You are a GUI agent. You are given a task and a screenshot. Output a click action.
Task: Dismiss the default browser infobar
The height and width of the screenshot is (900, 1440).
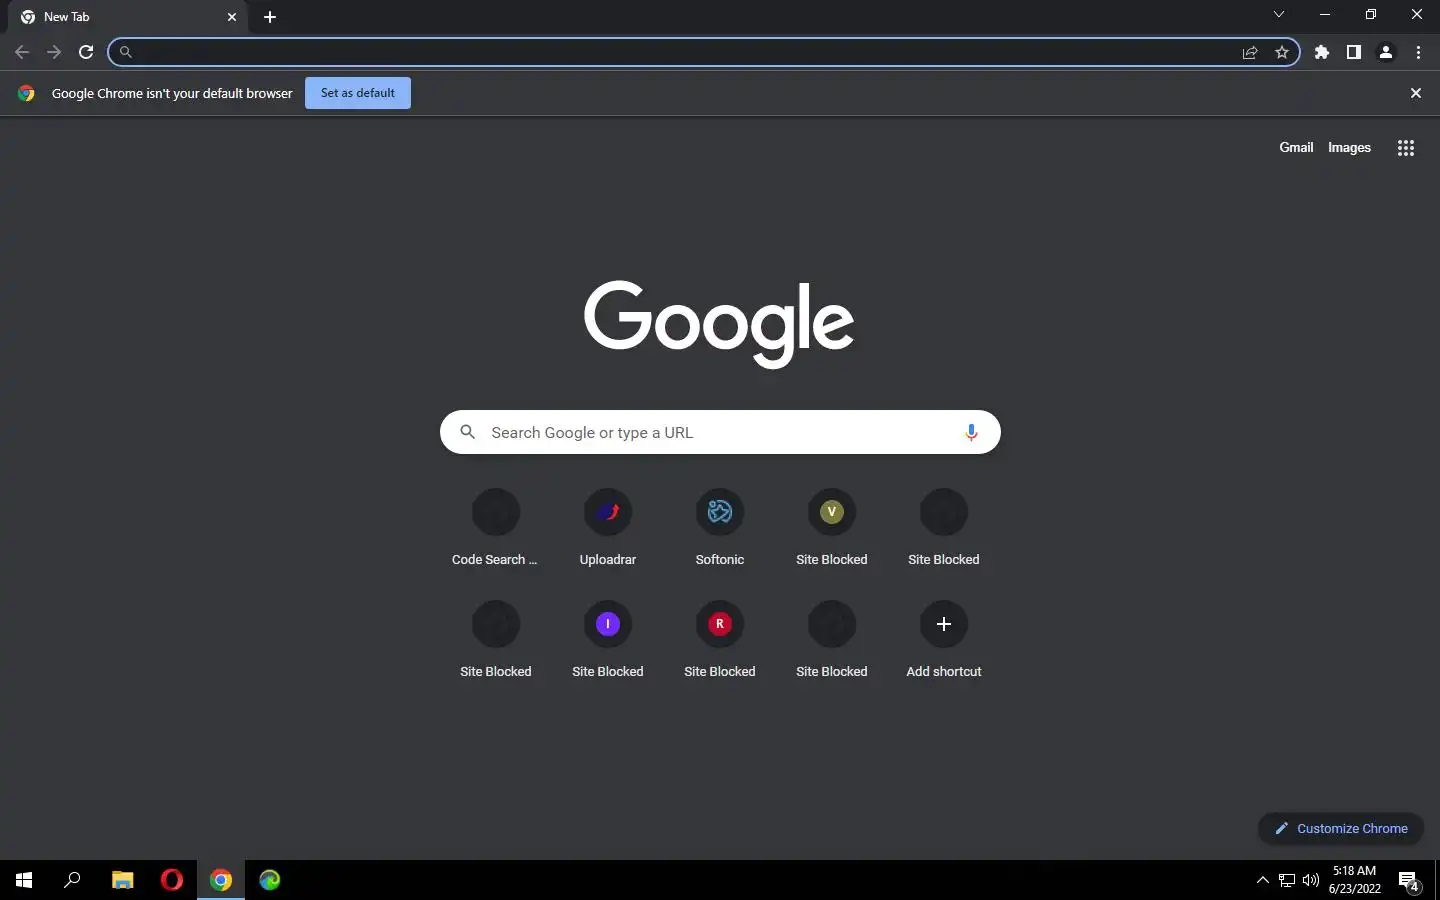(x=1415, y=93)
